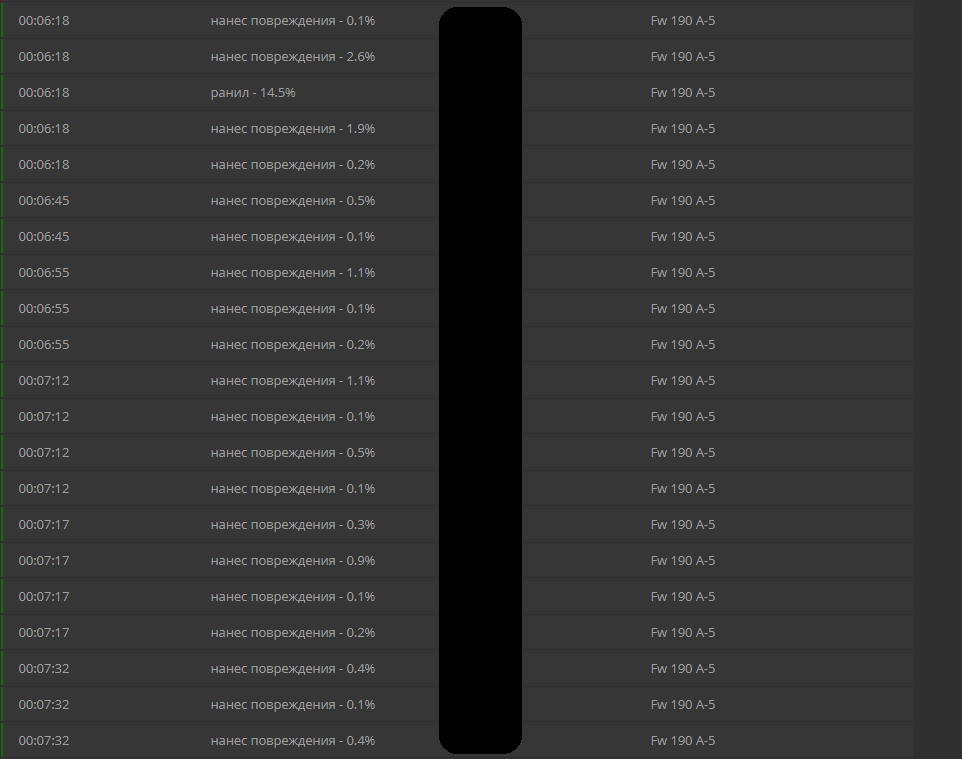Select the 00:07:17 timestamp in the 0.3% row
962x759 pixels.
(x=44, y=525)
